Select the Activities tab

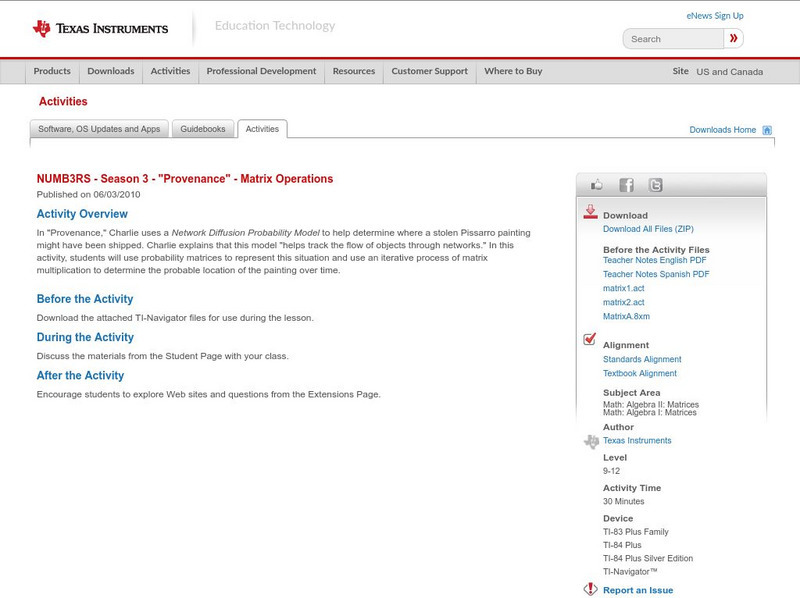click(262, 129)
